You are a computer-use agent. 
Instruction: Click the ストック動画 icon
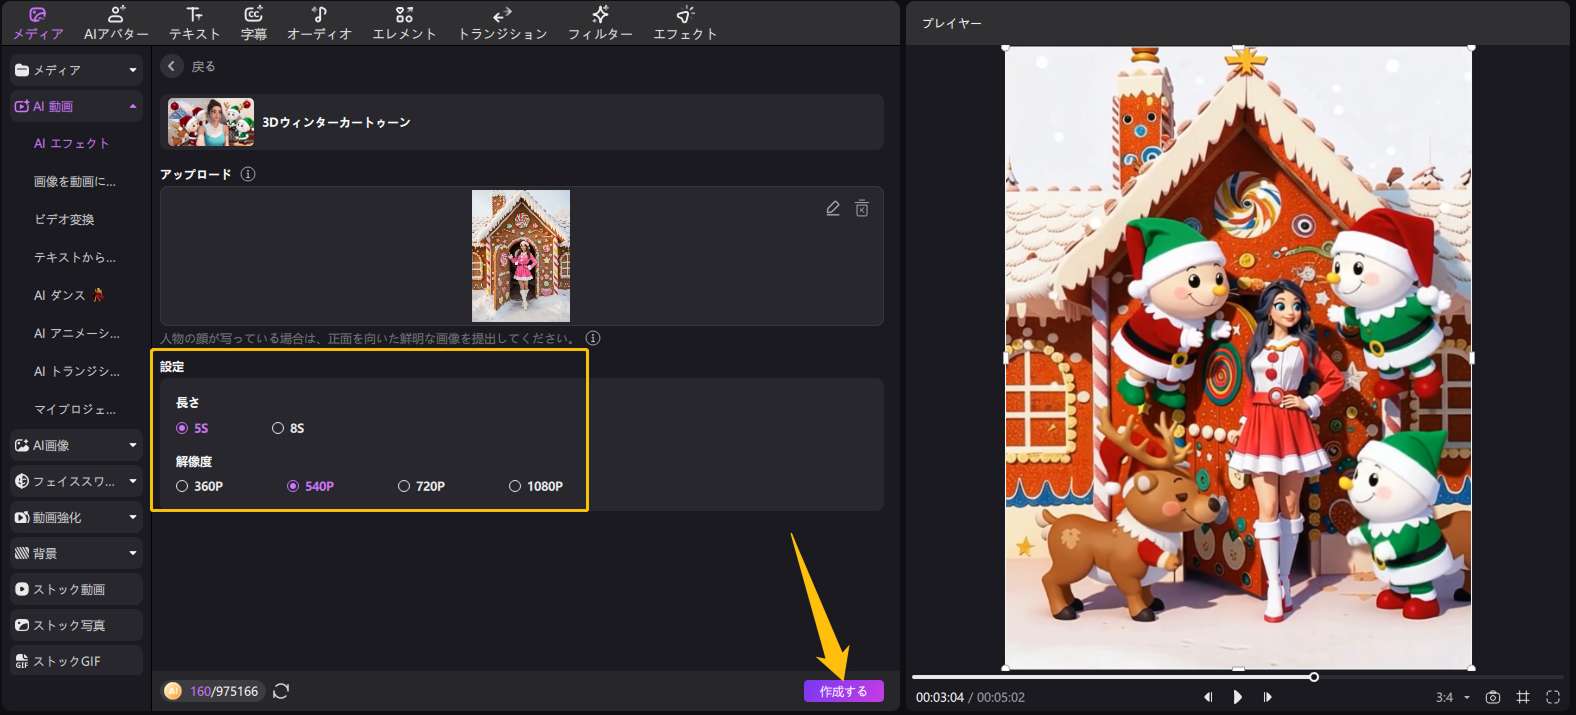tap(22, 589)
